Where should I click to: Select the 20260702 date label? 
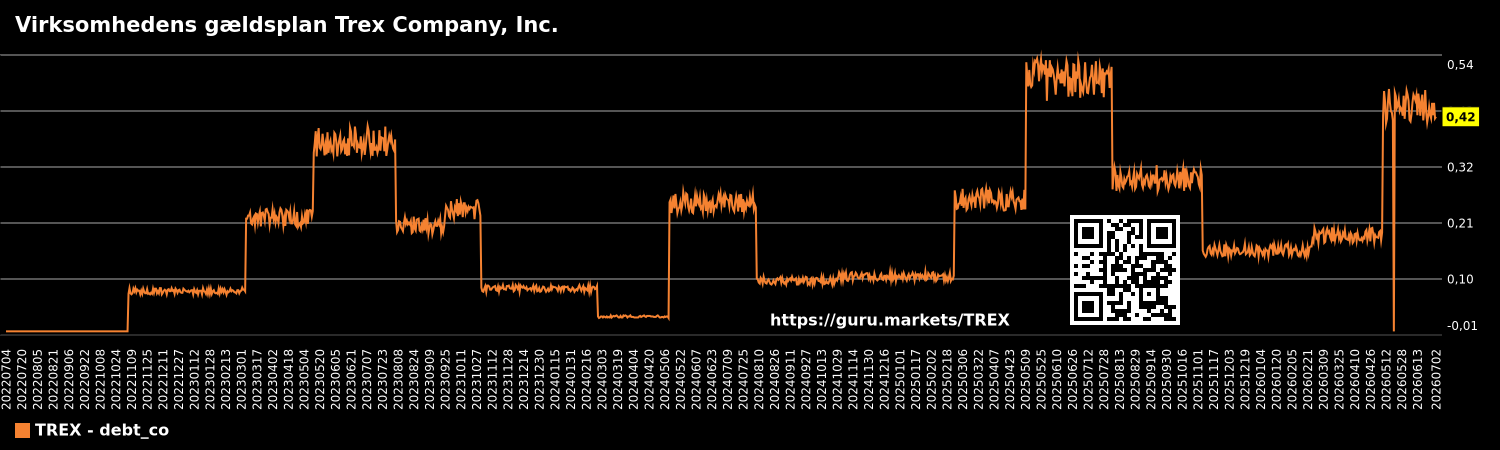point(1434,378)
